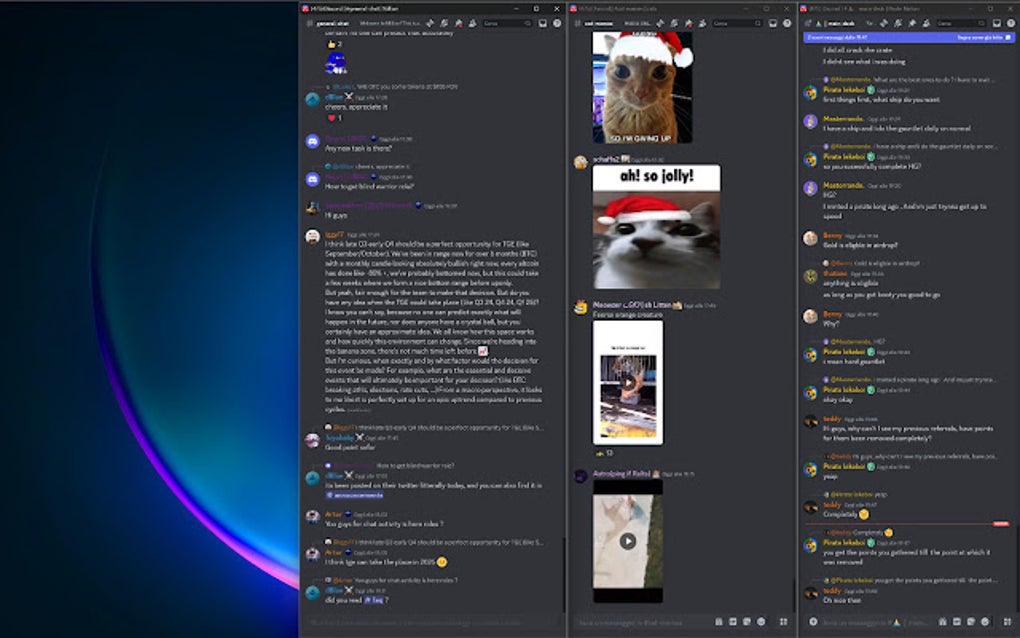The image size is (1020, 638).
Task: Click the general-chat channel name in the header
Action: (333, 22)
